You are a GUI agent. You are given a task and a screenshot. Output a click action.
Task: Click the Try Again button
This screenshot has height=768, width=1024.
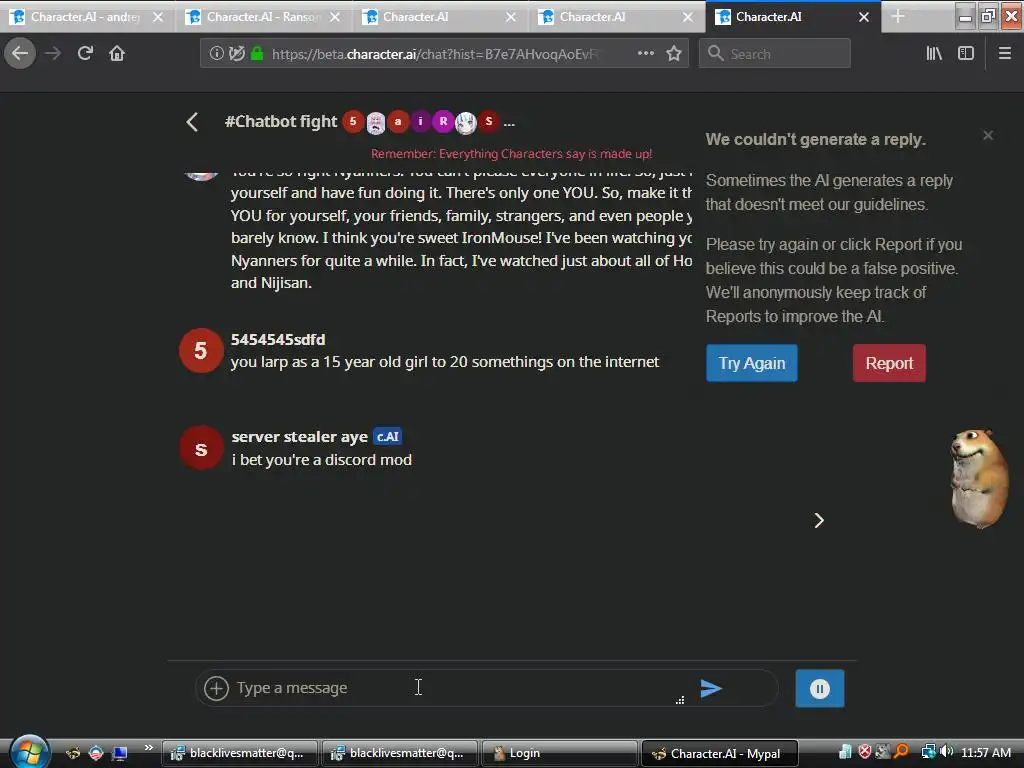tap(752, 363)
